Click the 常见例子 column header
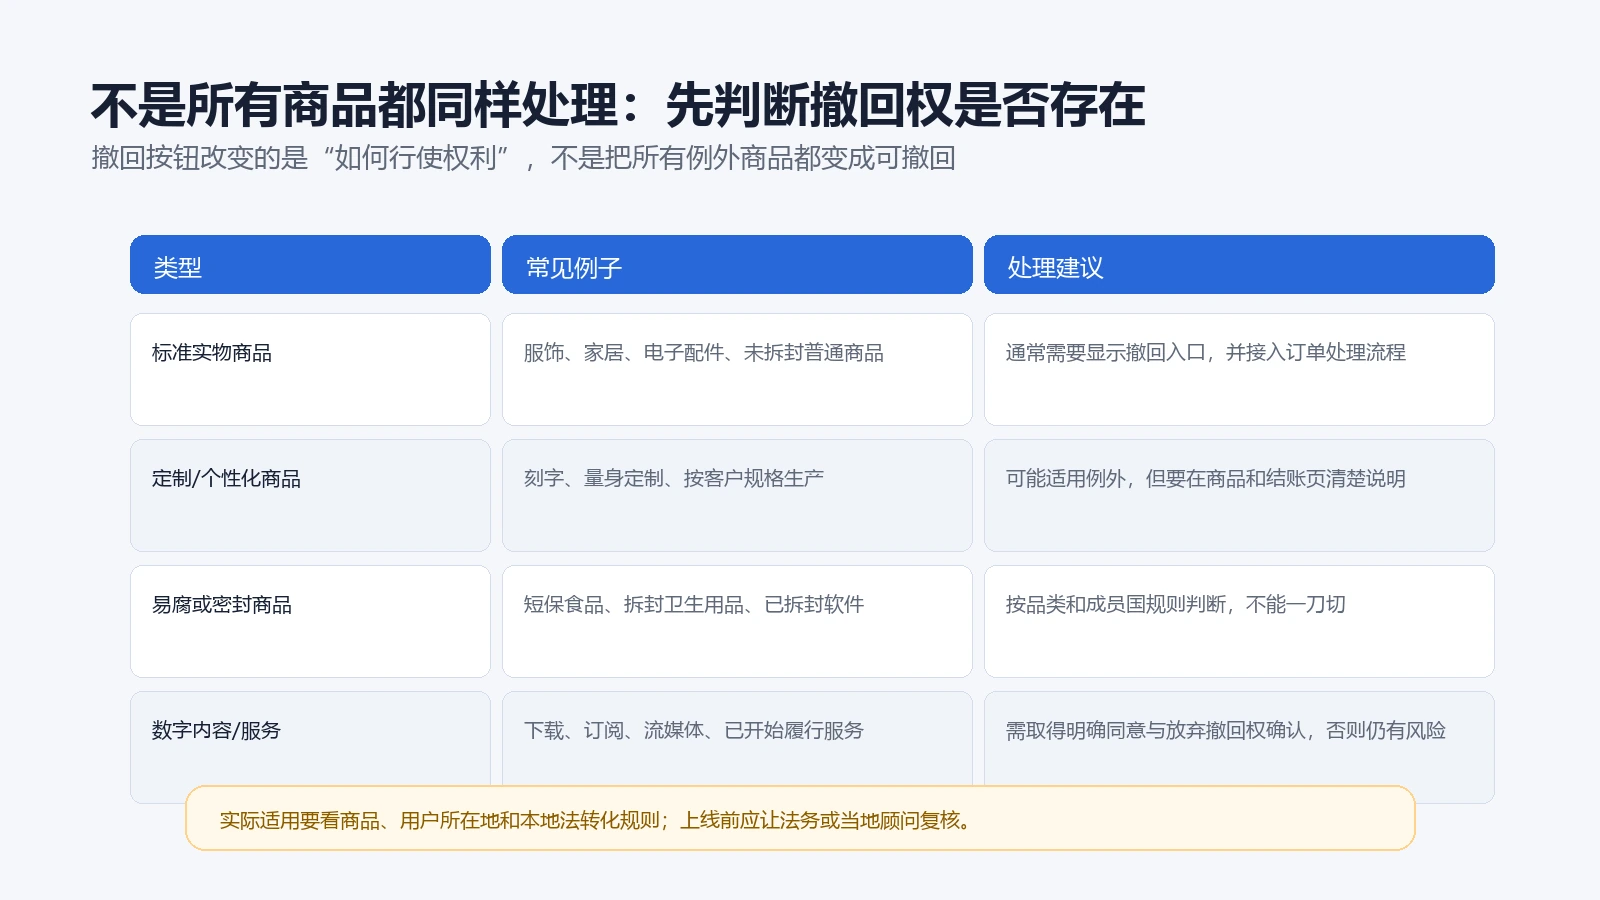This screenshot has width=1600, height=900. coord(737,265)
